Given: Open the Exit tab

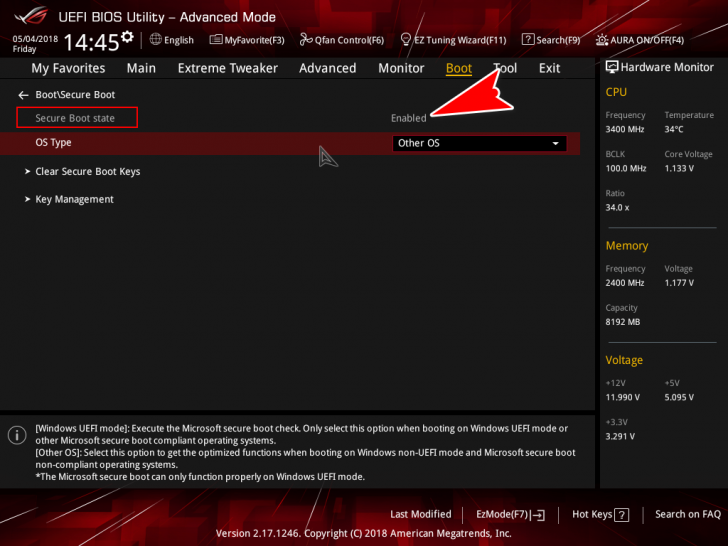Looking at the screenshot, I should click(x=549, y=68).
